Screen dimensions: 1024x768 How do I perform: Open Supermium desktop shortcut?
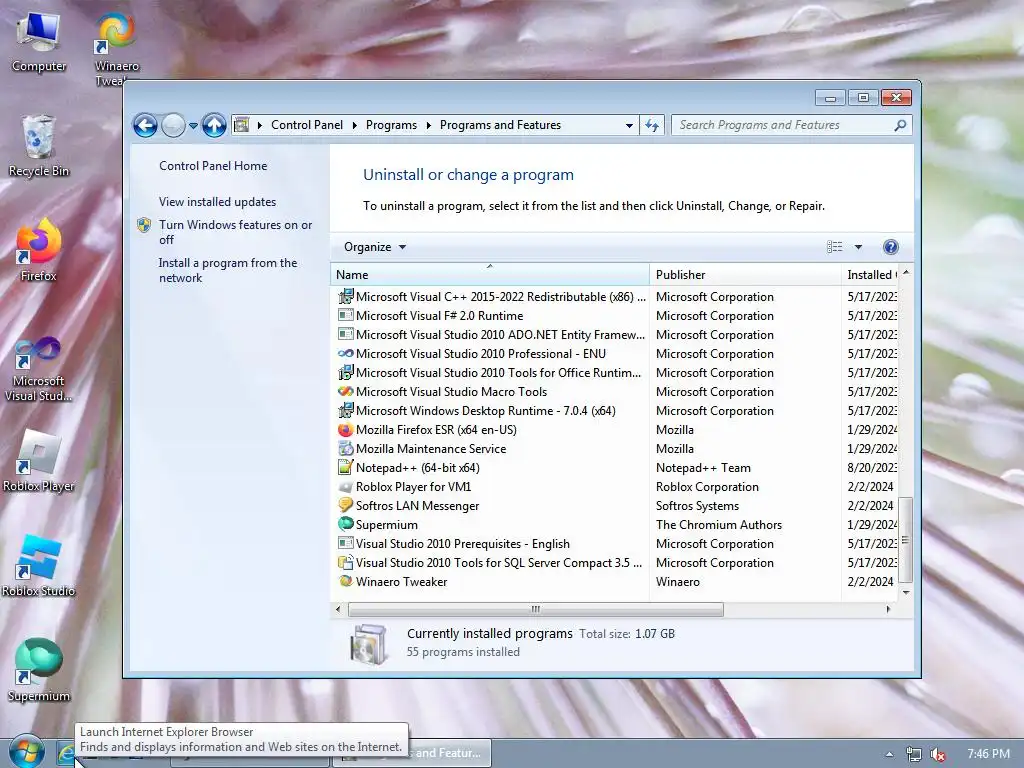(39, 671)
